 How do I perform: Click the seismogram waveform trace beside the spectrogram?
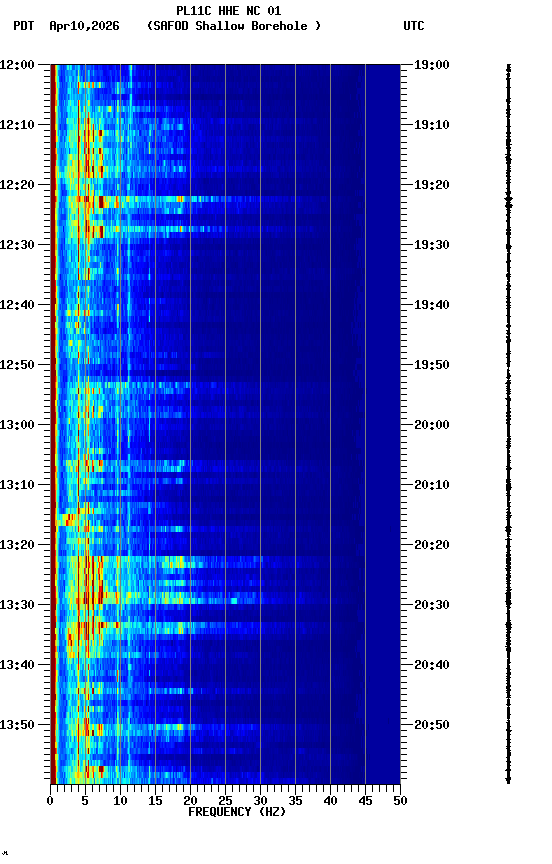pyautogui.click(x=508, y=424)
